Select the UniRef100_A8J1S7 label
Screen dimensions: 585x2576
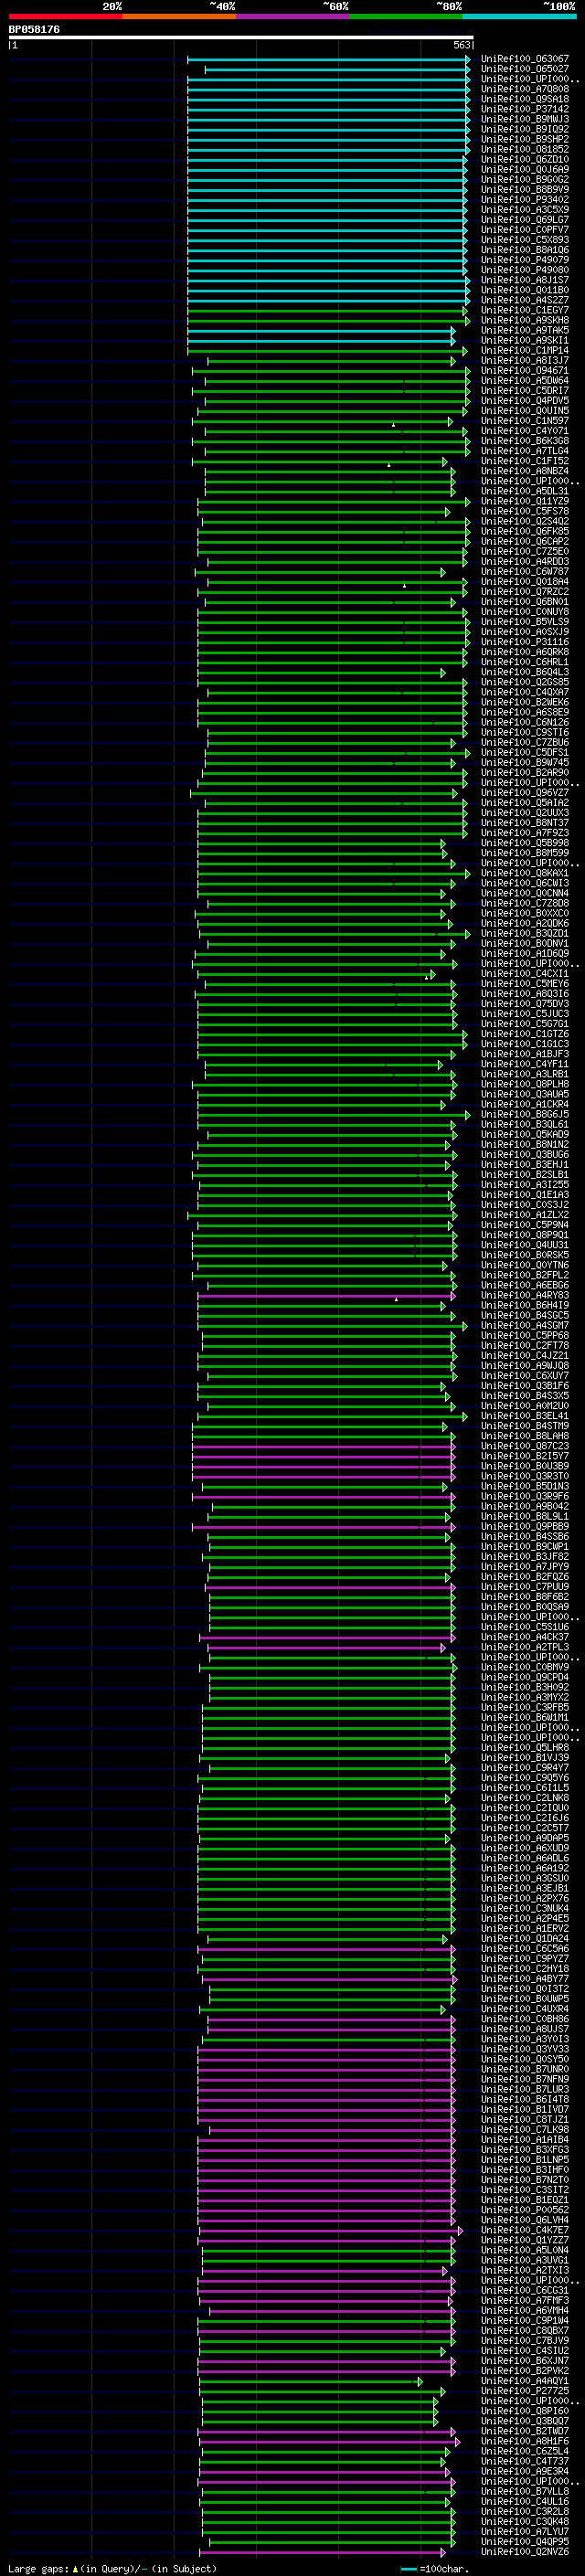525,280
